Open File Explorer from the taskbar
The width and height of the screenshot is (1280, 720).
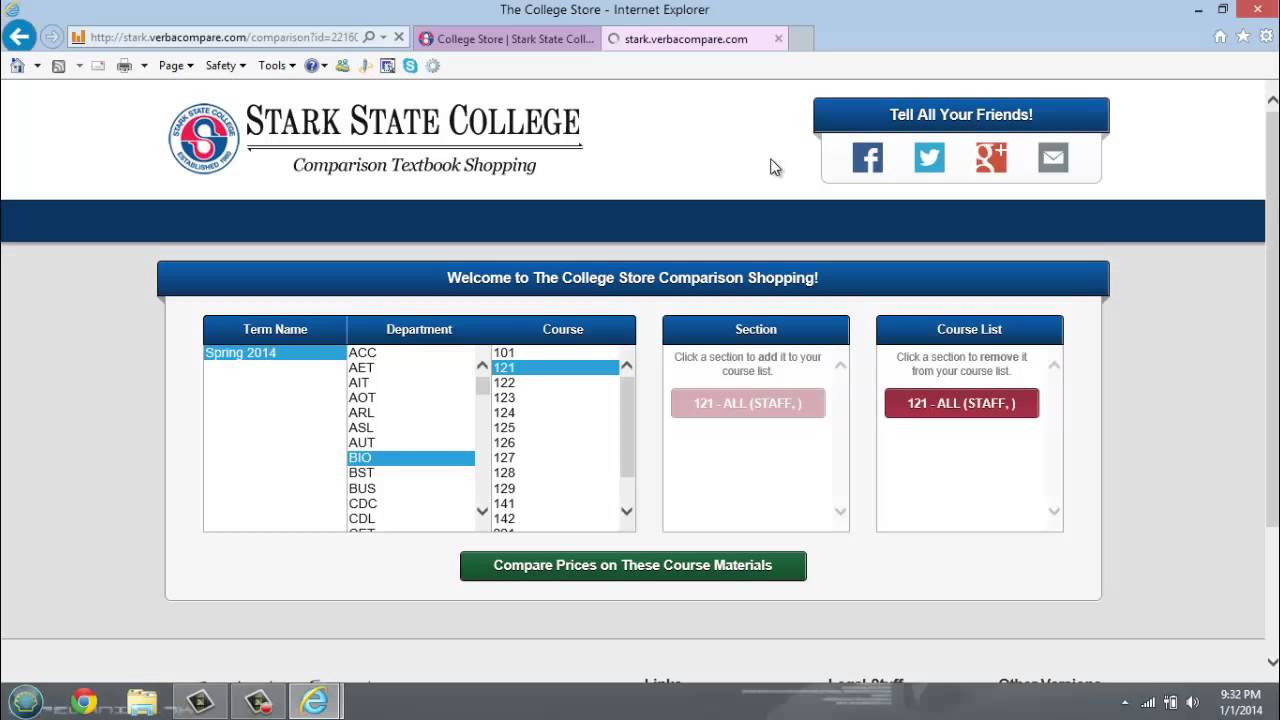pos(142,702)
